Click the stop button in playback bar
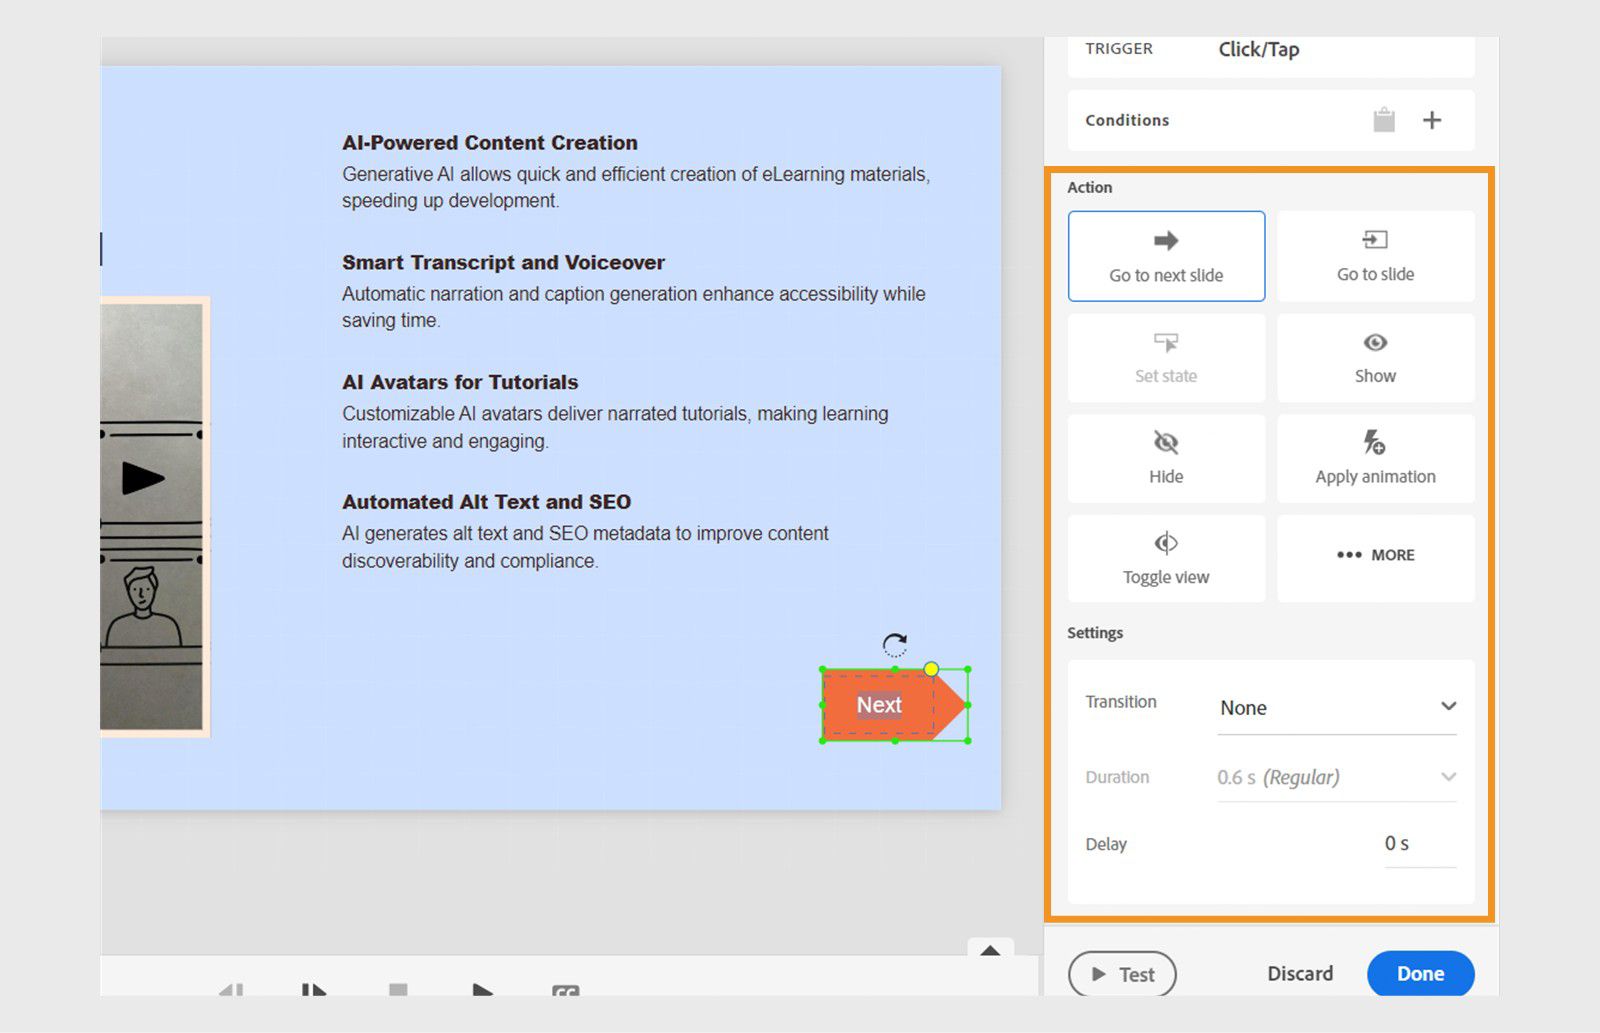 tap(399, 992)
